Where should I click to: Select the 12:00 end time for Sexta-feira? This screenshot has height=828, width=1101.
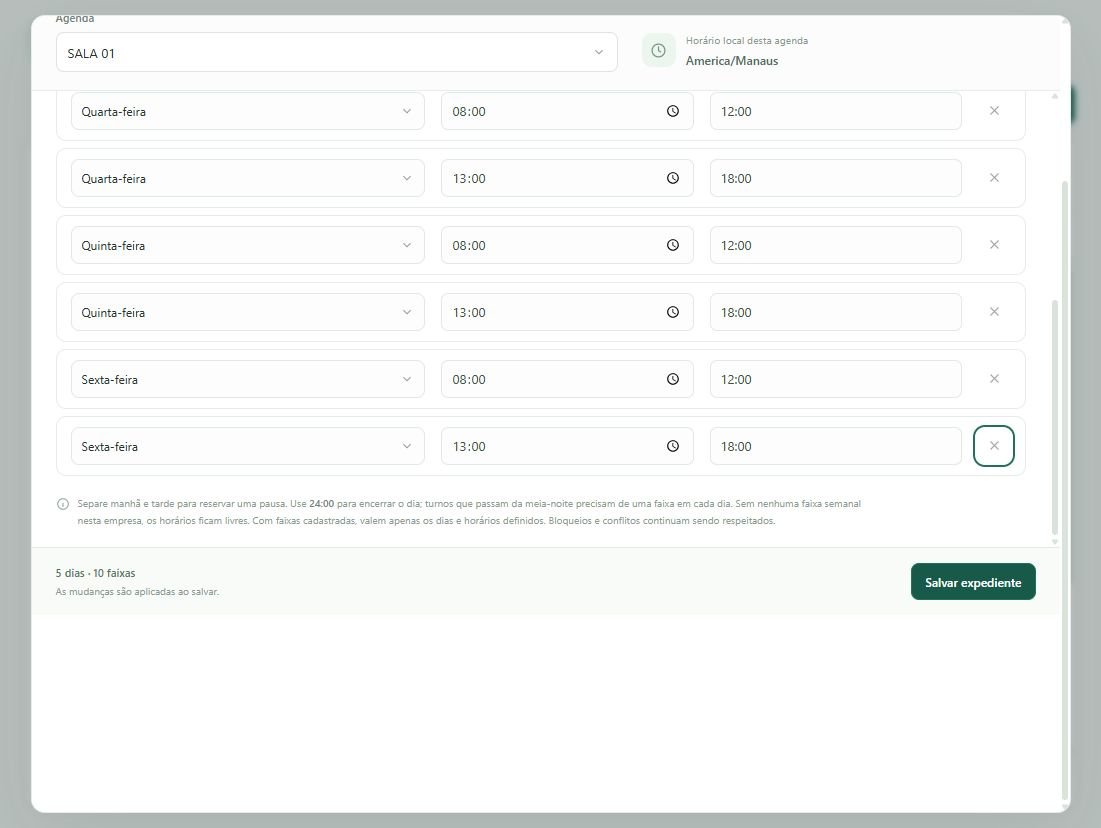pos(836,379)
